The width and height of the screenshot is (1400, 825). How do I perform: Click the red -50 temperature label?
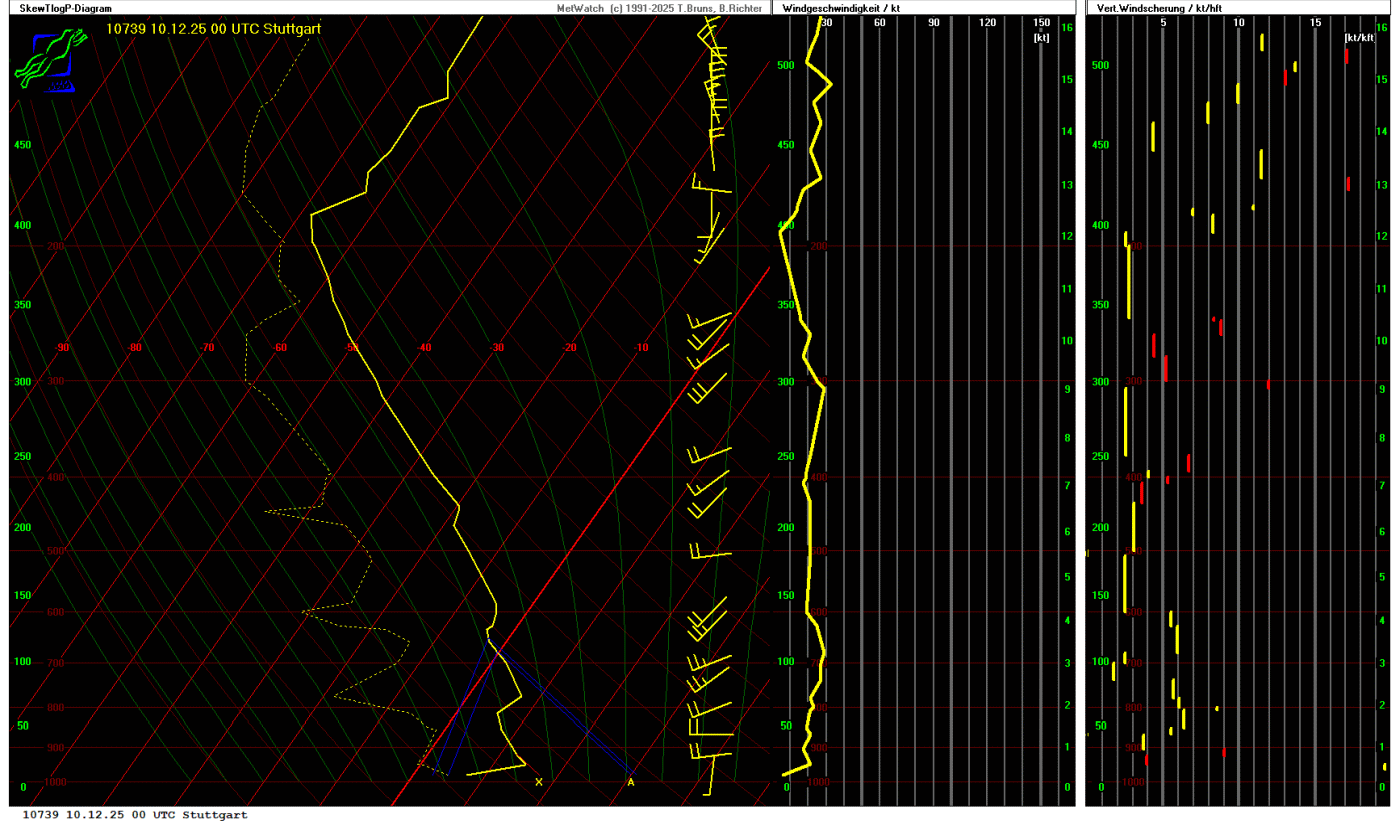pos(352,348)
